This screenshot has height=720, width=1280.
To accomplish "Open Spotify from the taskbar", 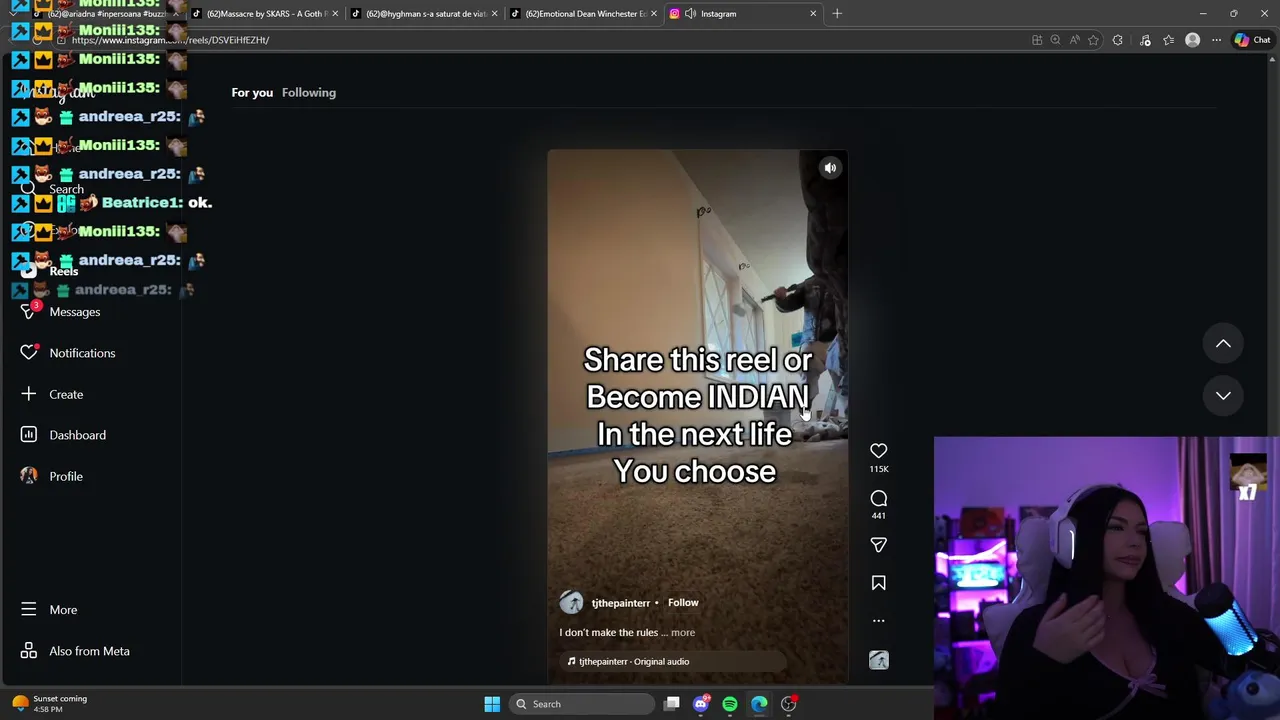I will (730, 704).
